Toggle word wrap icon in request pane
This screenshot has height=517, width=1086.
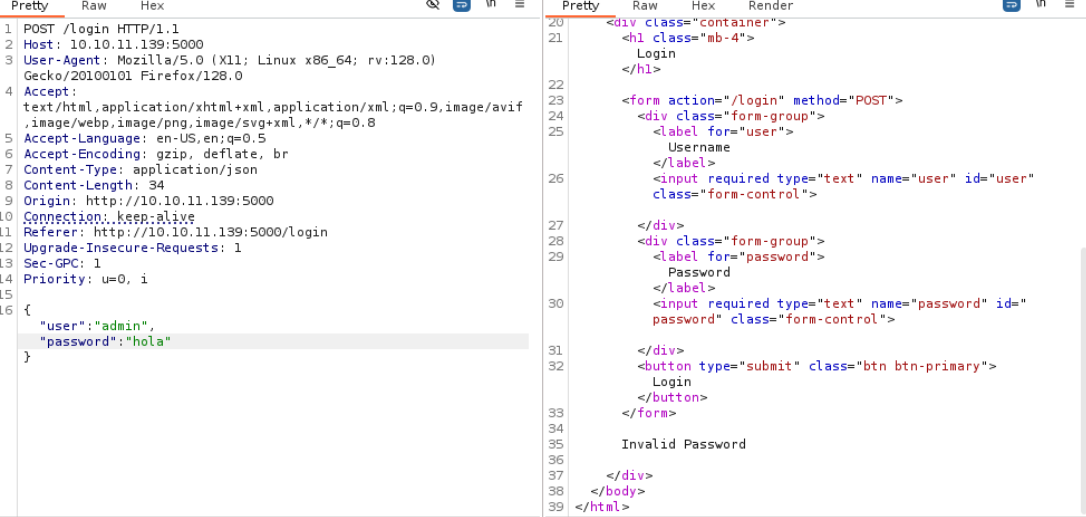461,5
